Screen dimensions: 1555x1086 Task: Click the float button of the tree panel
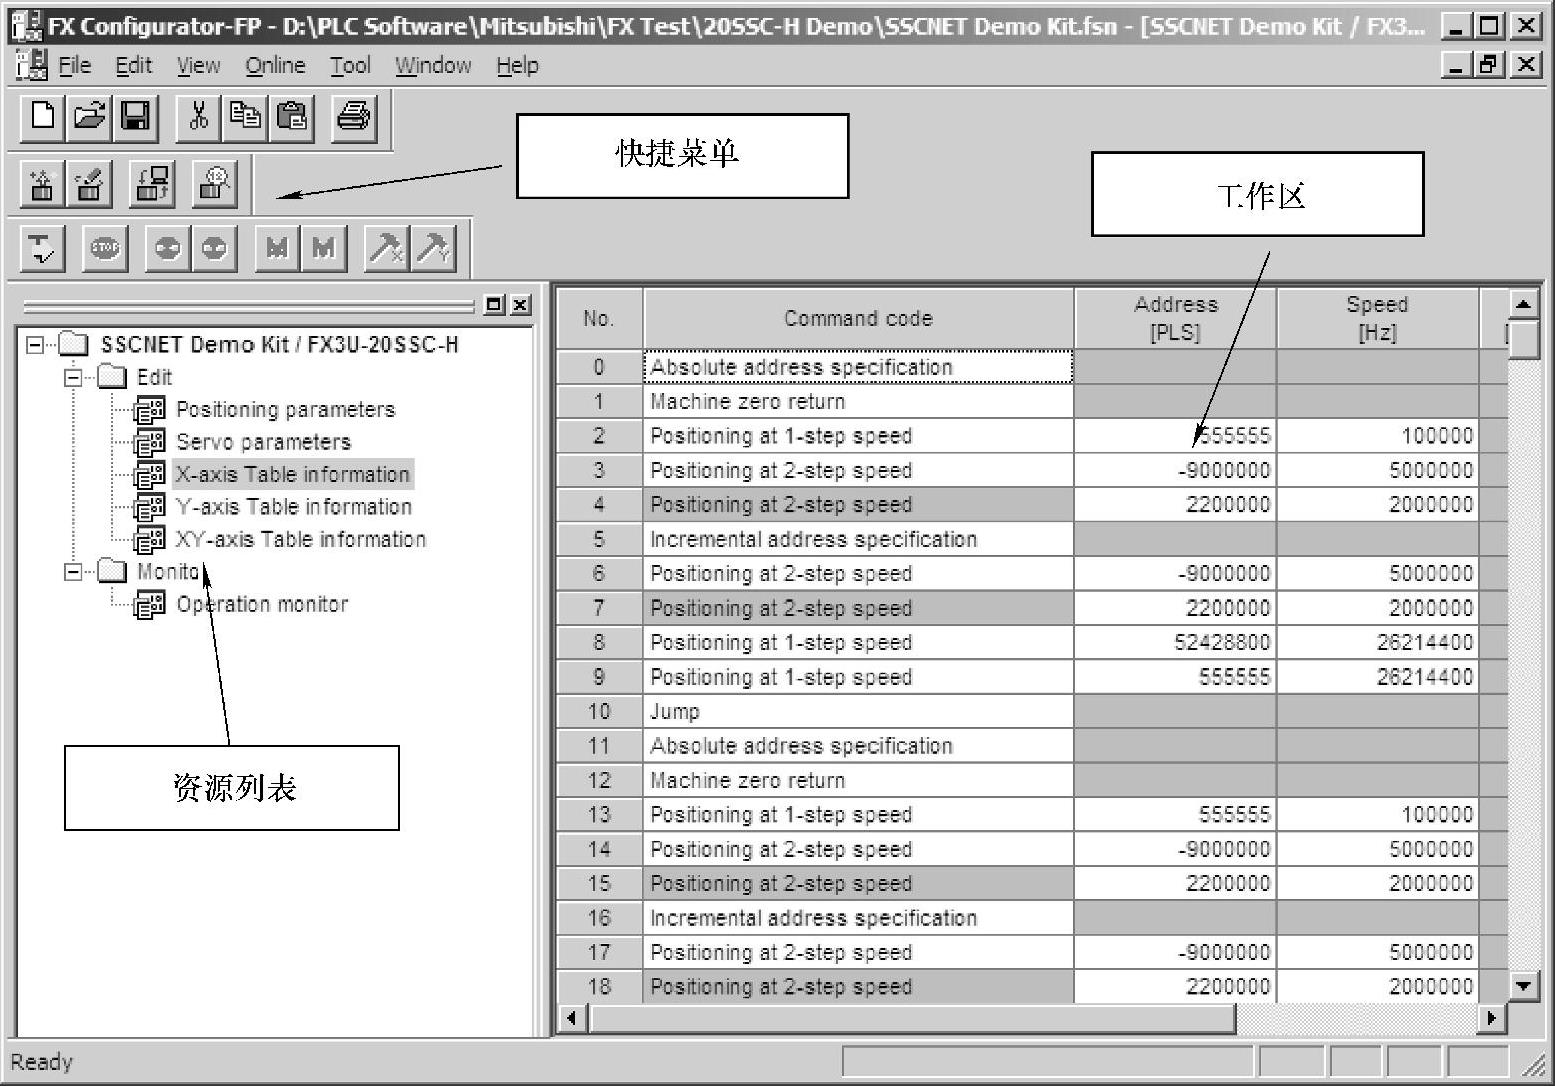494,305
